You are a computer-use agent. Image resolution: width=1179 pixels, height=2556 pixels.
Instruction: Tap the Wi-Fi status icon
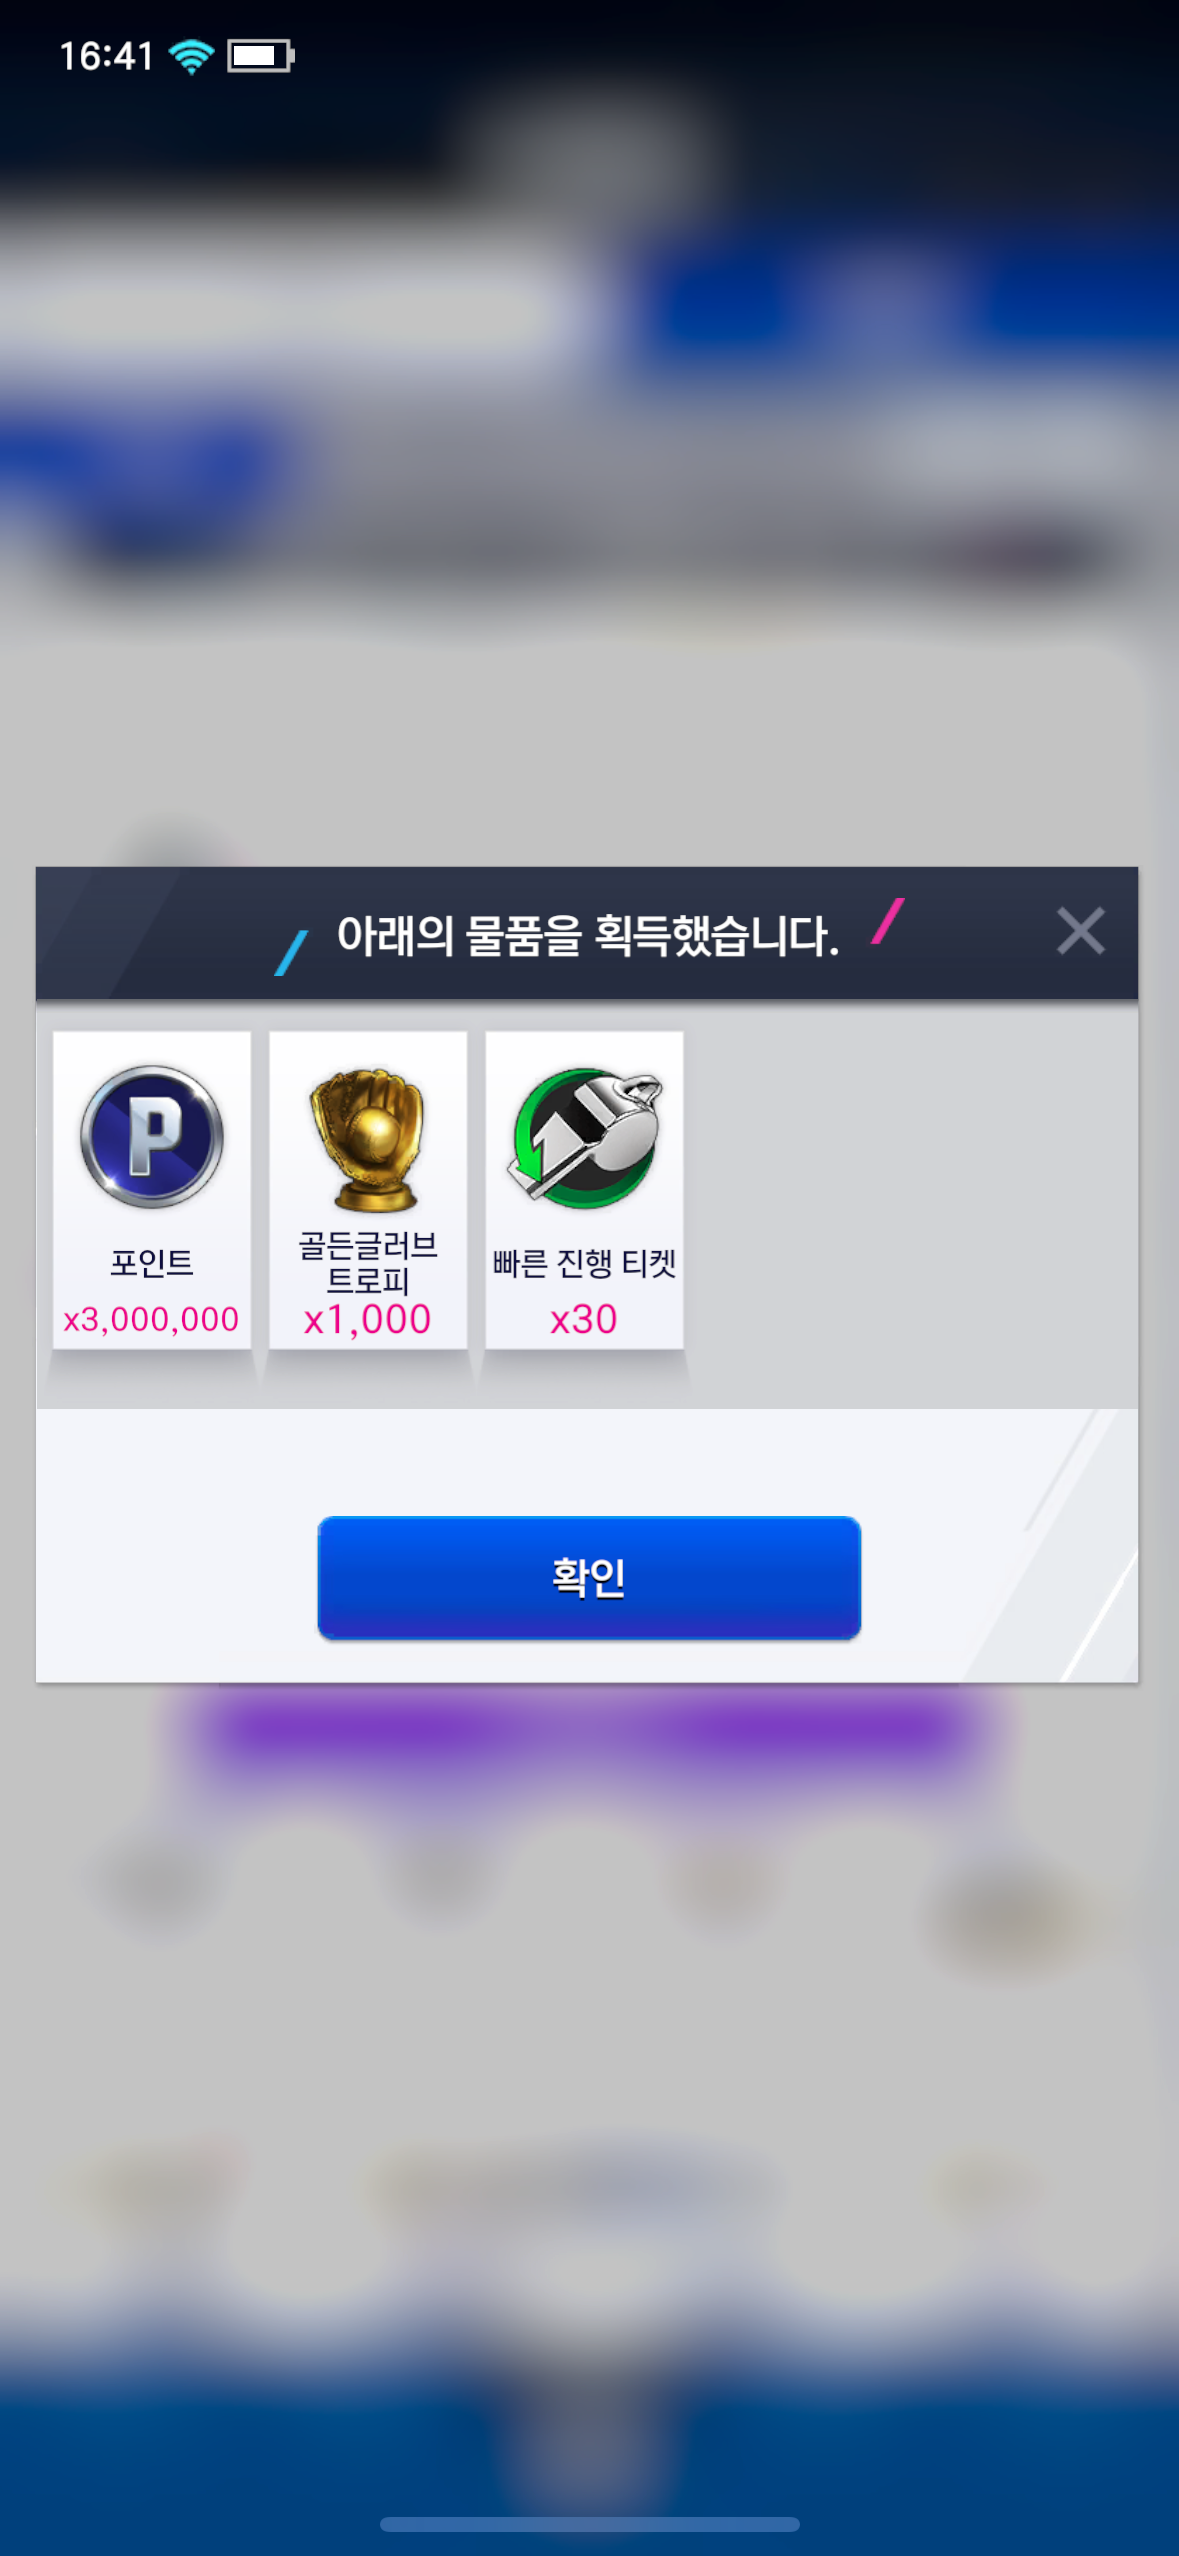[x=191, y=56]
